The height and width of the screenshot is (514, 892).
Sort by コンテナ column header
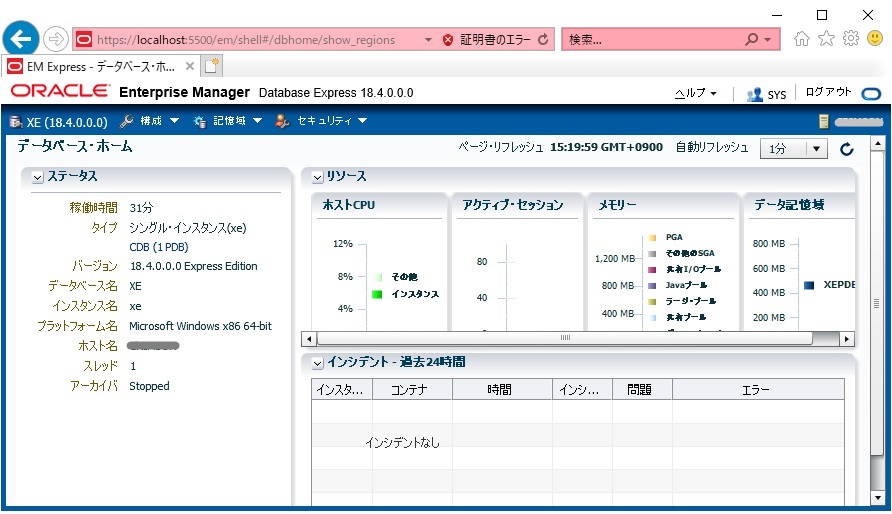412,390
